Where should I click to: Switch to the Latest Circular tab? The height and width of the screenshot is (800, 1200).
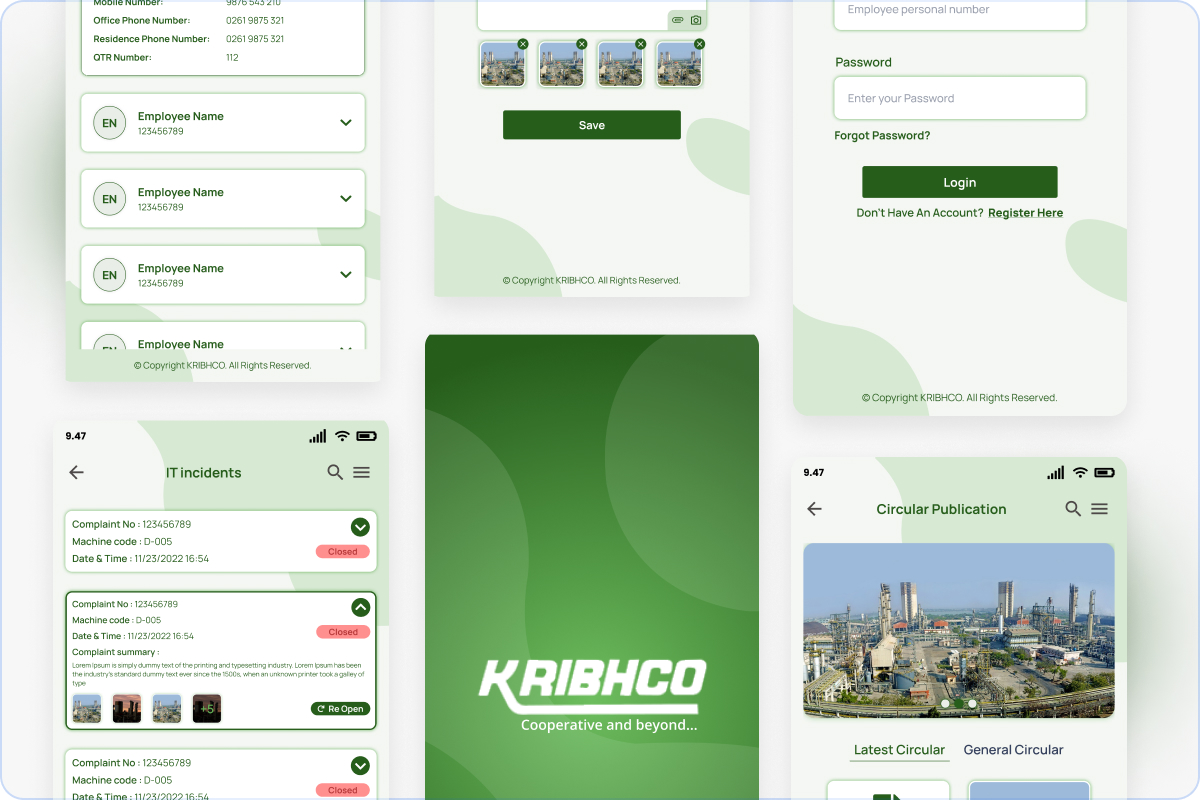(899, 750)
